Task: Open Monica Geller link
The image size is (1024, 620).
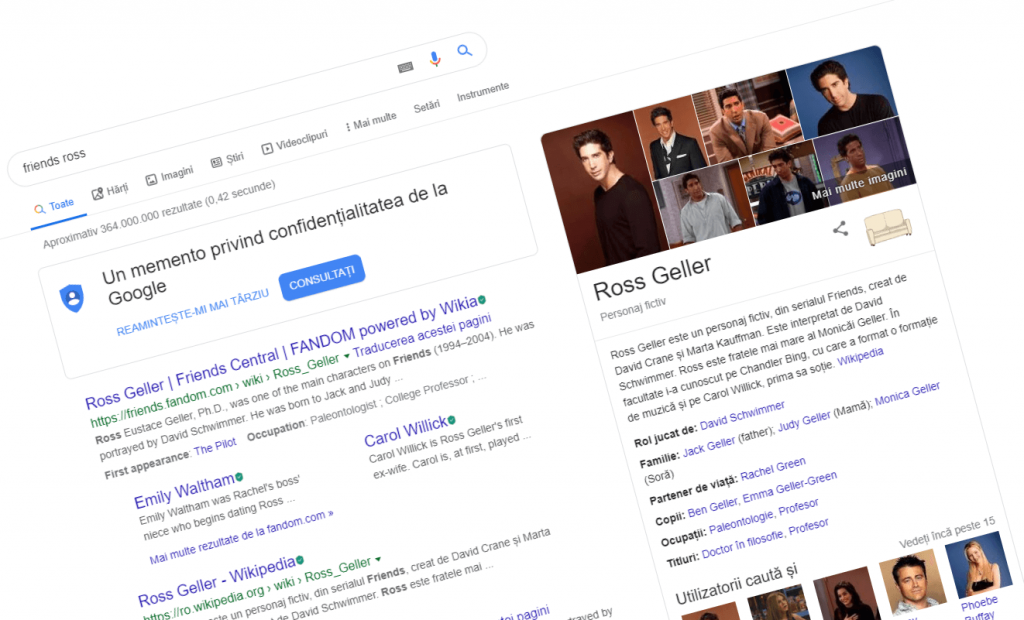Action: click(907, 394)
